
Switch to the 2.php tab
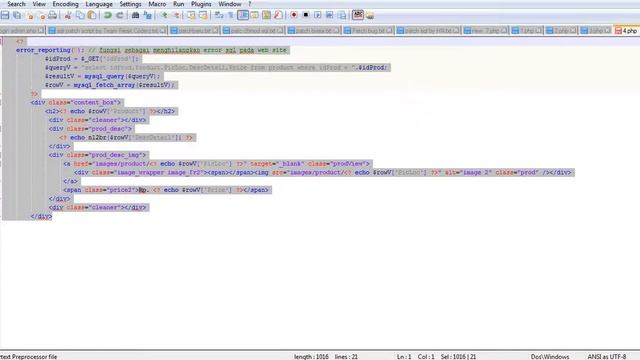561,31
